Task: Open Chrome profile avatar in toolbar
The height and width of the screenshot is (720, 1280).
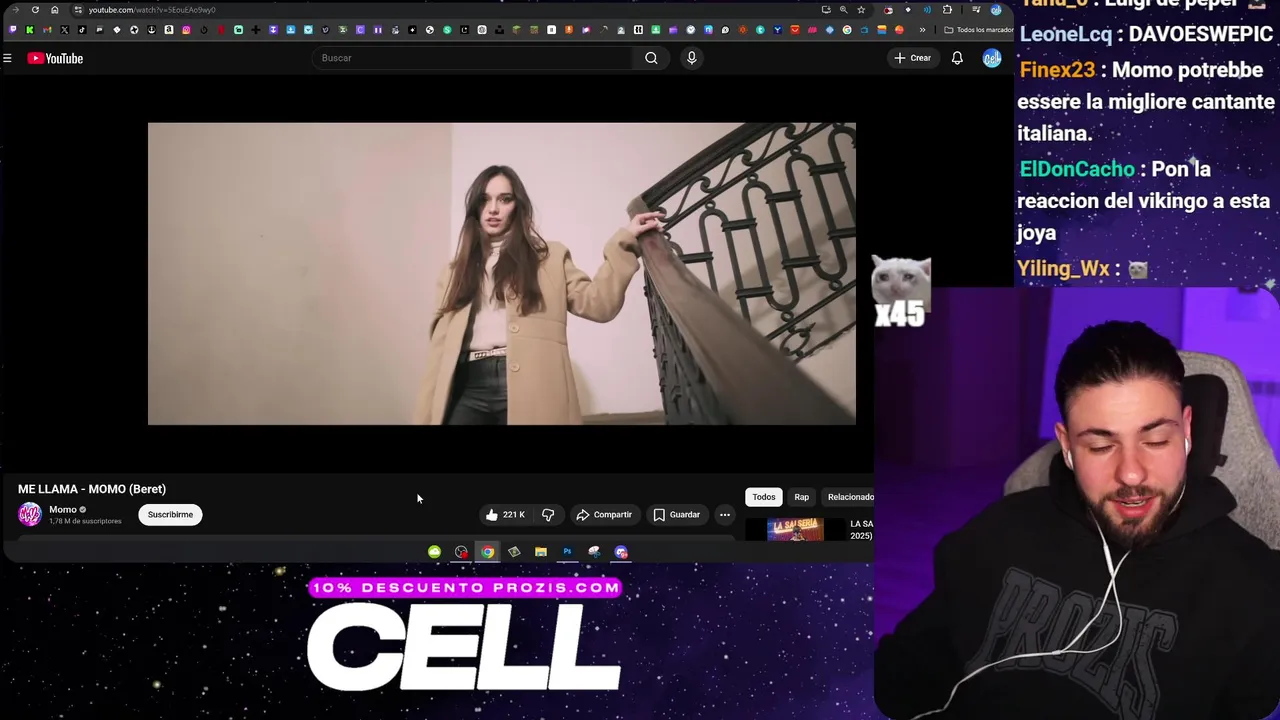Action: [996, 10]
